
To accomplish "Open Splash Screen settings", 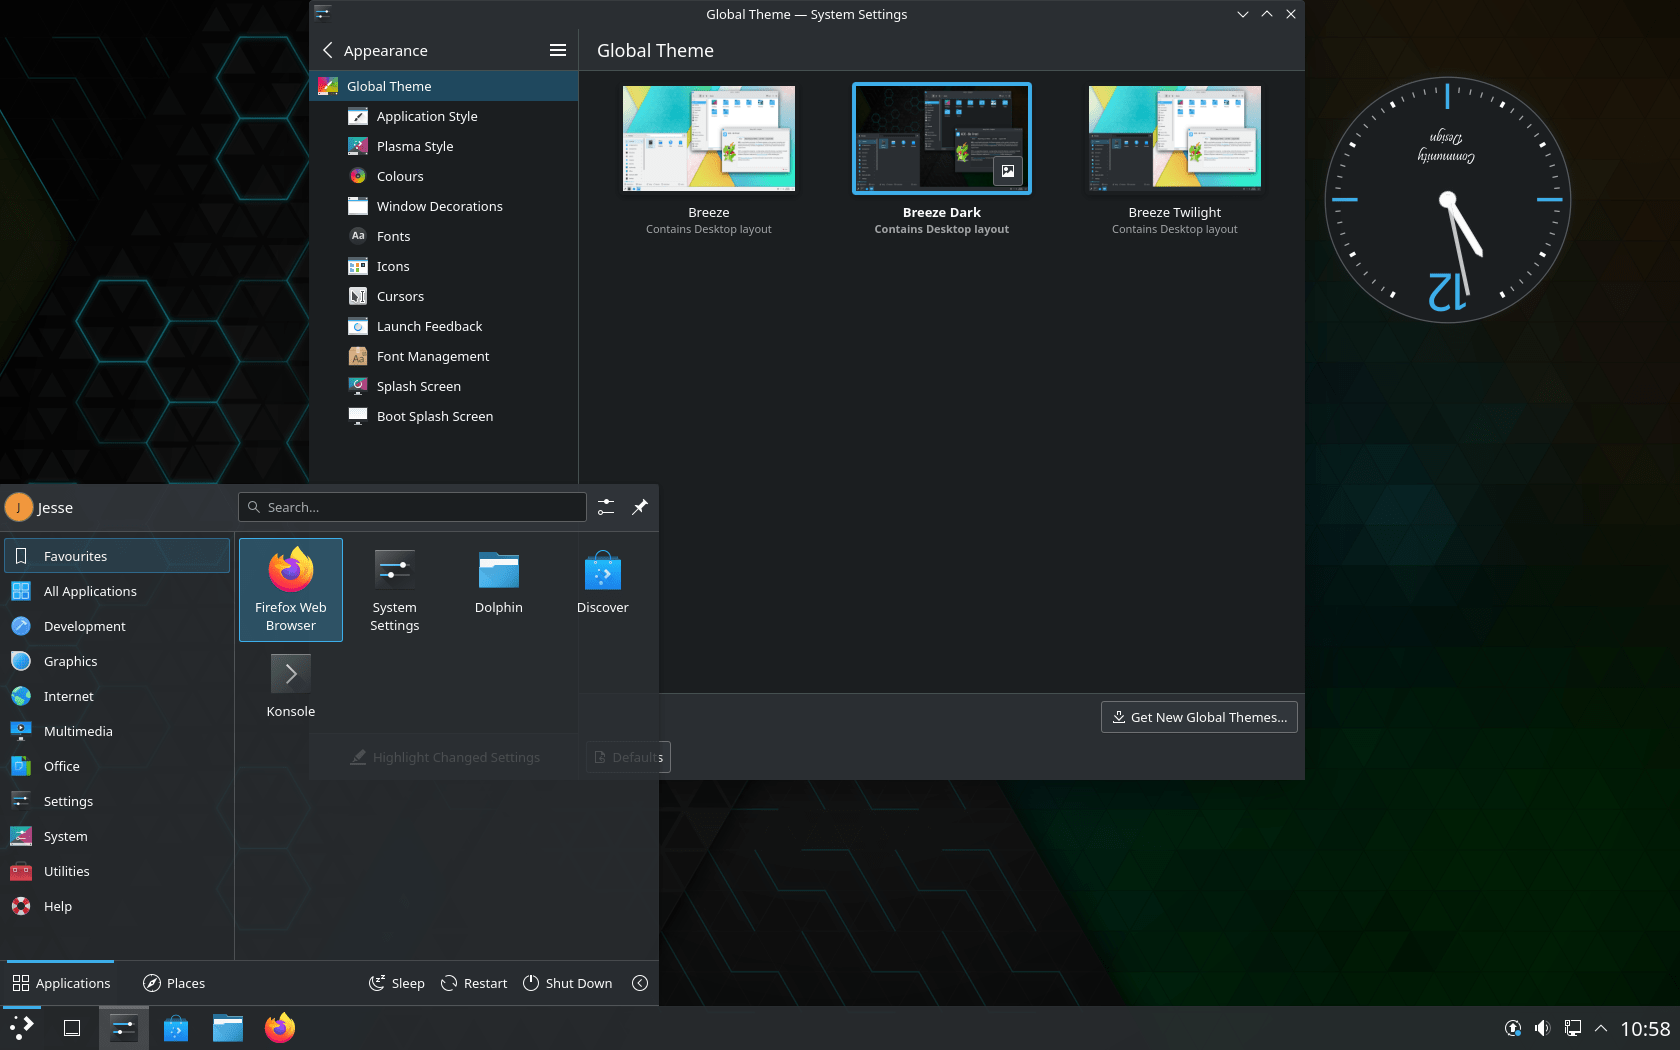I will [444, 386].
